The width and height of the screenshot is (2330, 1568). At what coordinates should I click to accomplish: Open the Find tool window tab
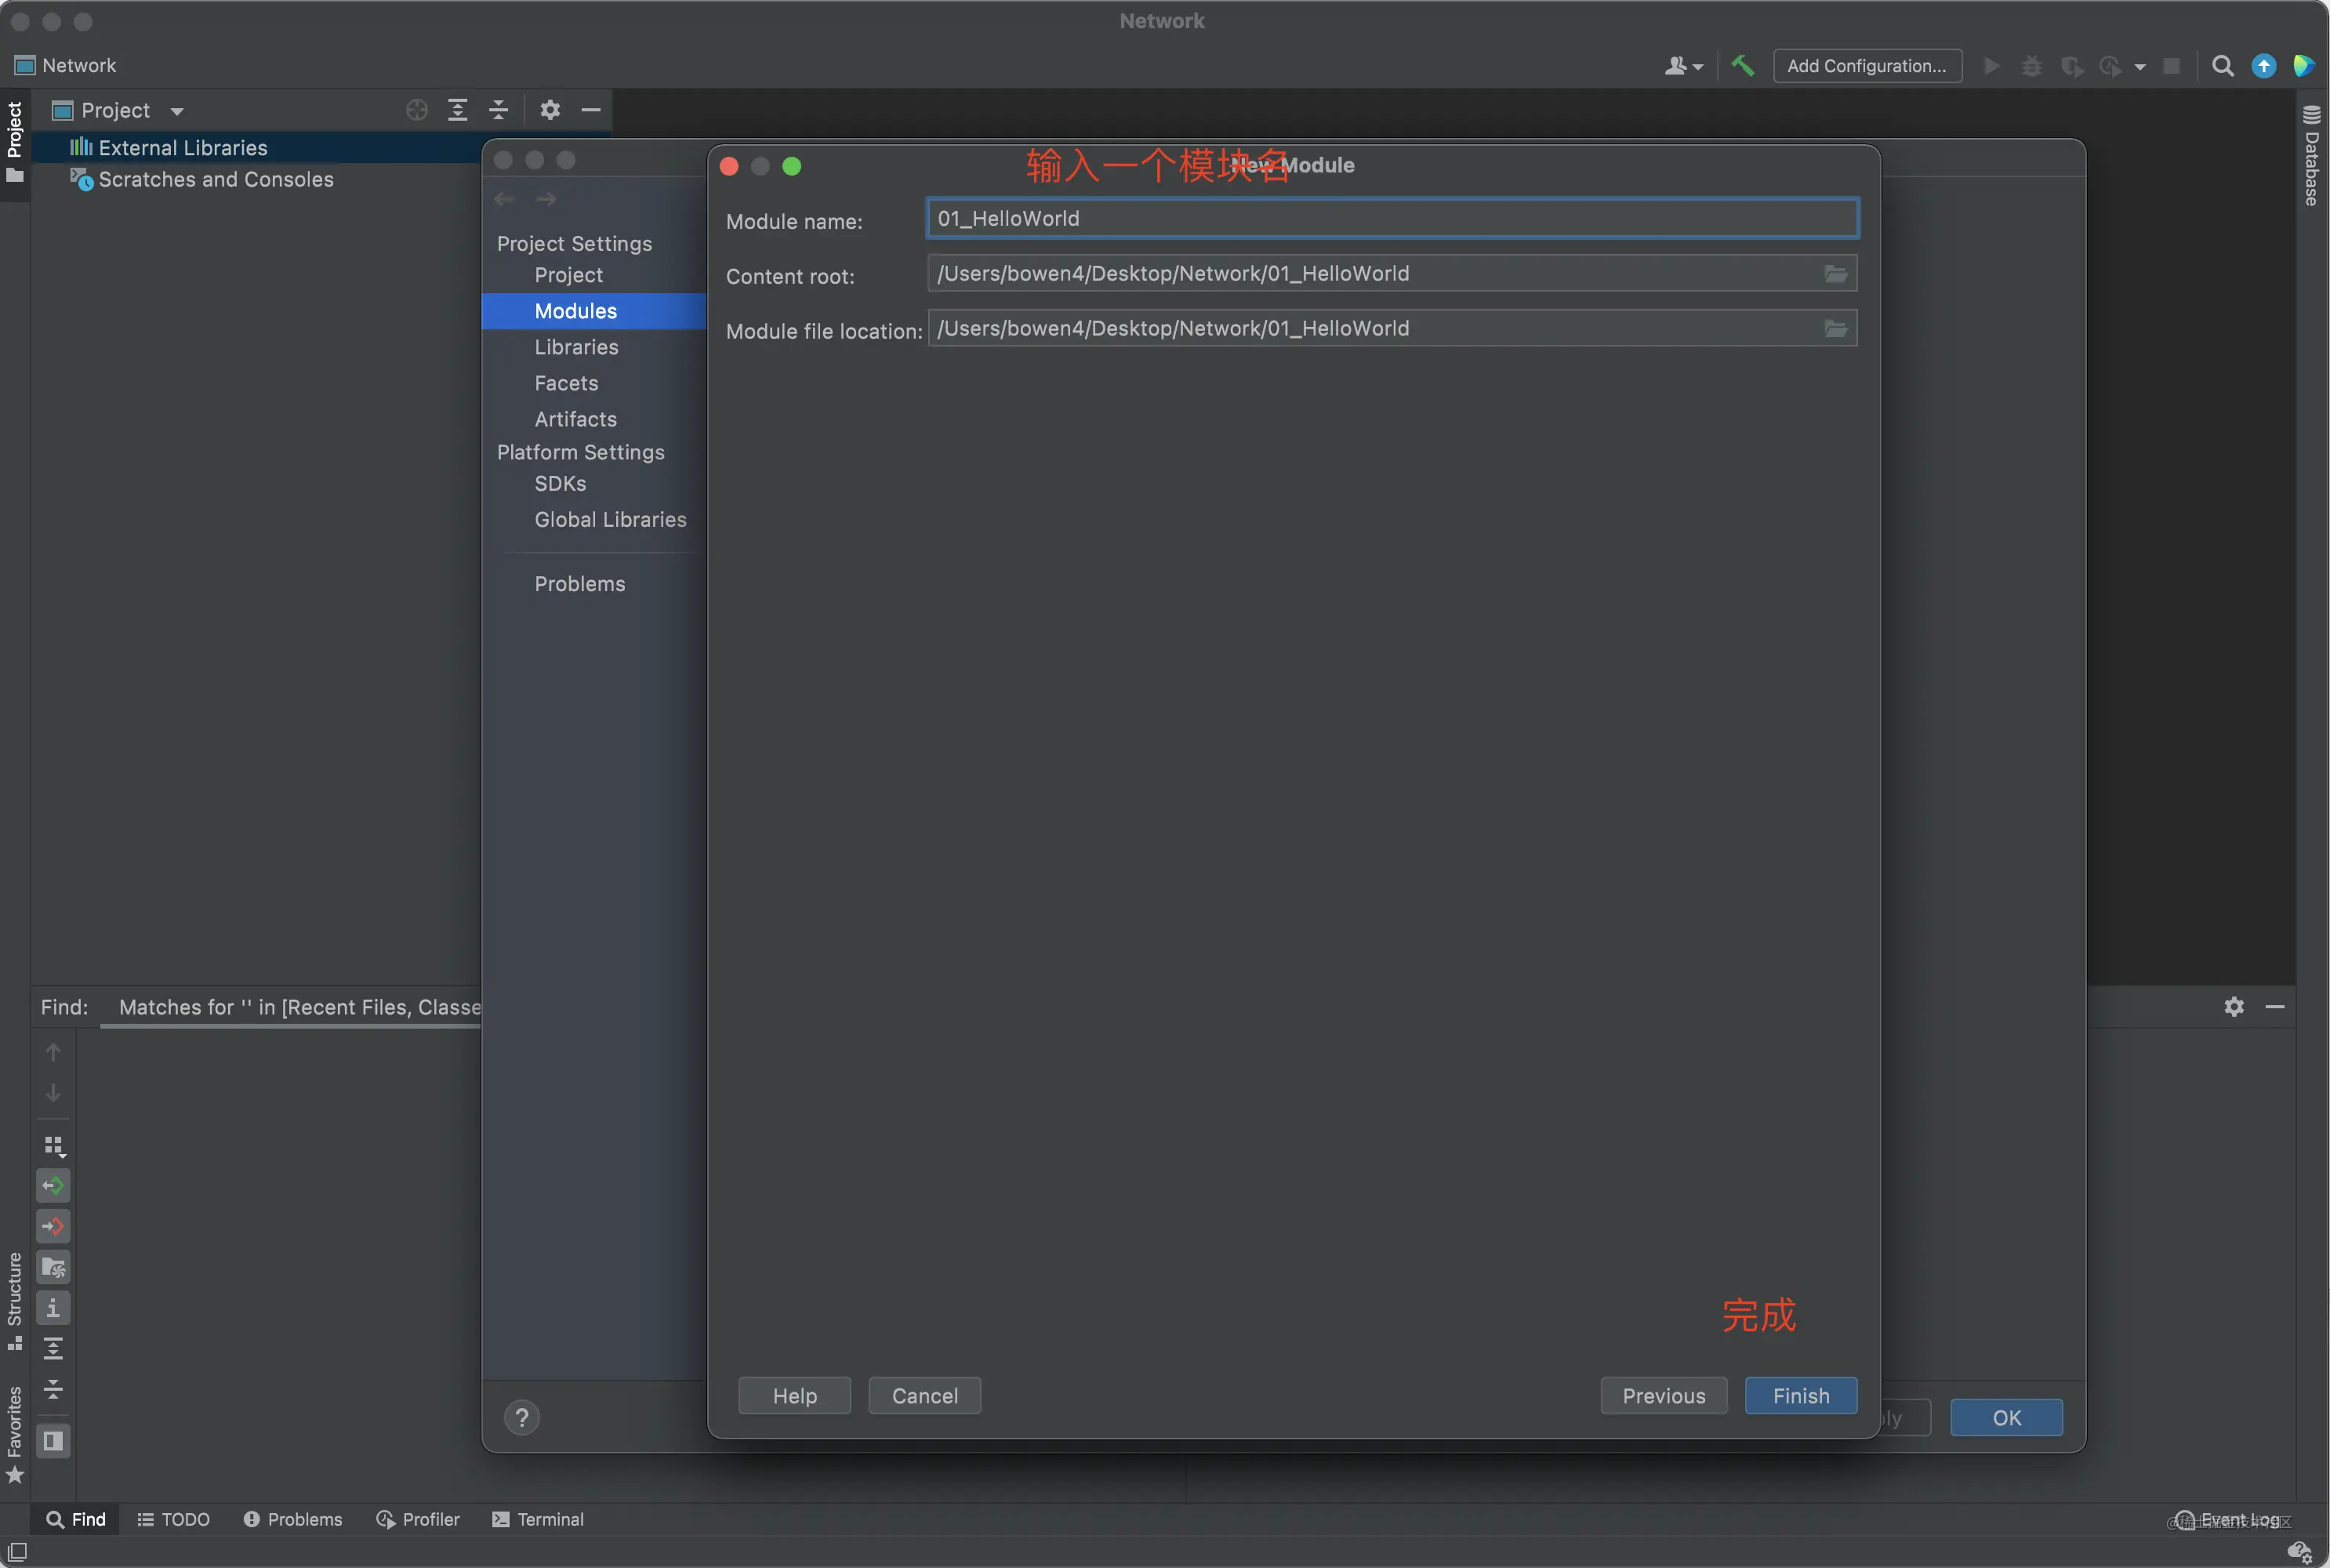pyautogui.click(x=76, y=1519)
